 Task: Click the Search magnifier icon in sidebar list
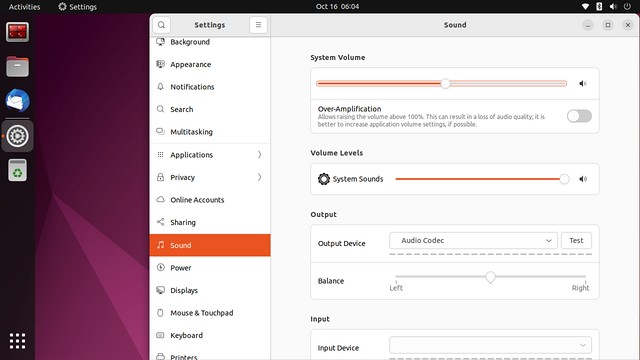click(160, 109)
